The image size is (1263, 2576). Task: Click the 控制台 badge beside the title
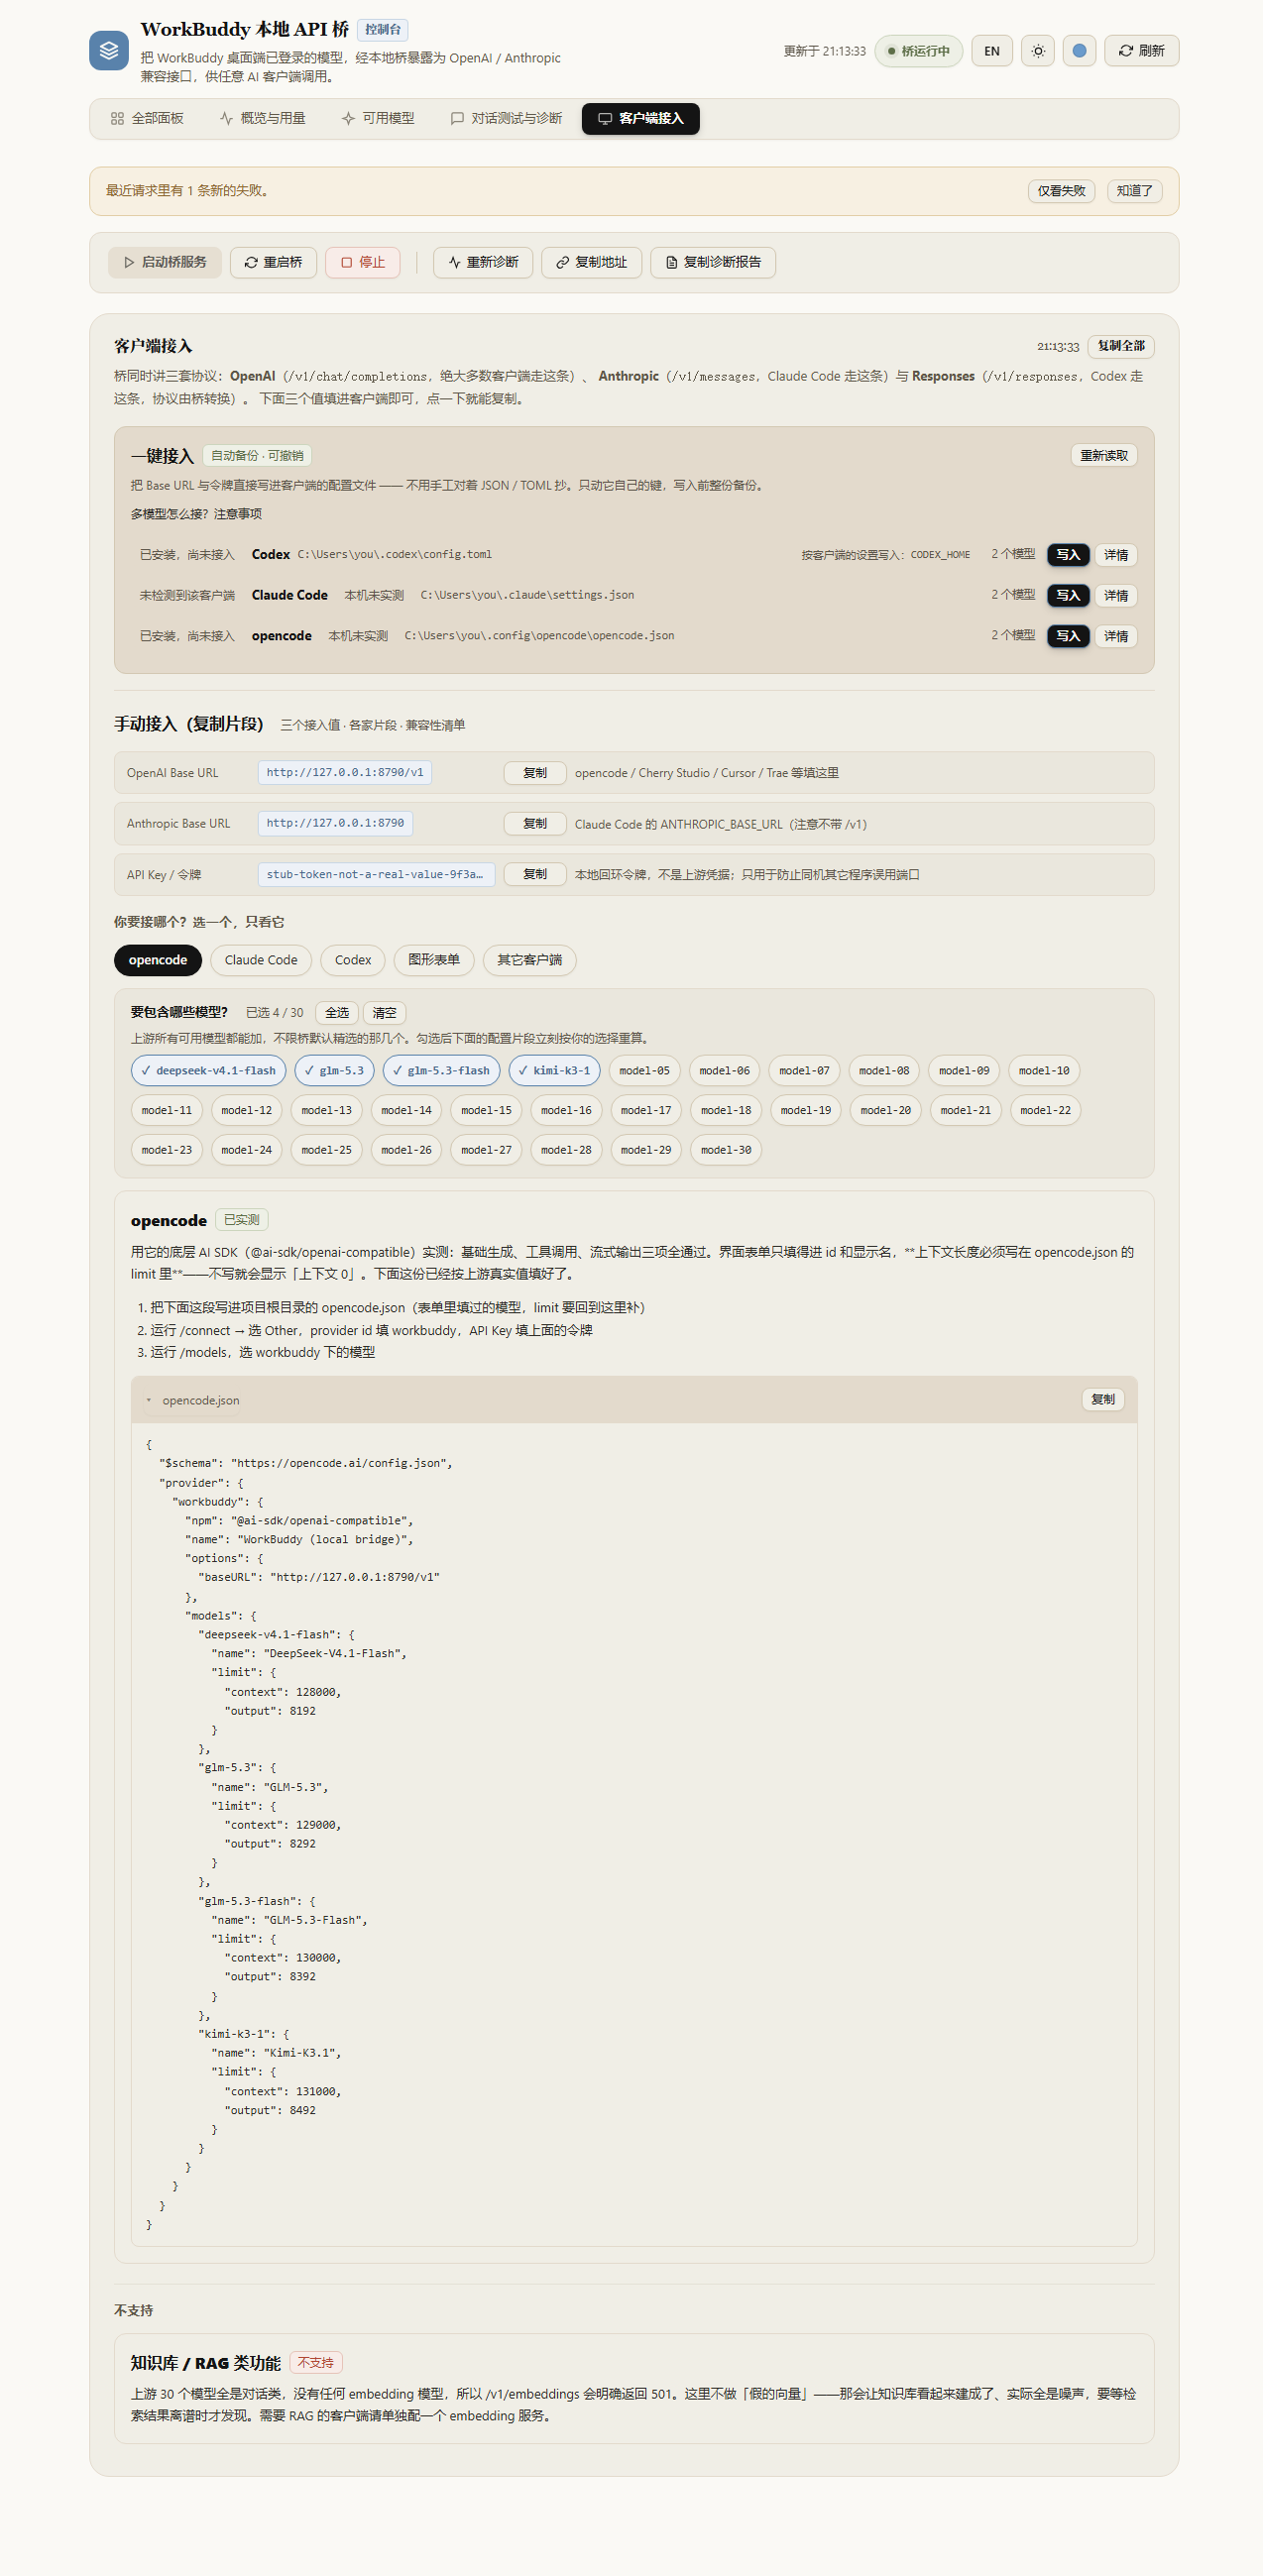pos(383,30)
